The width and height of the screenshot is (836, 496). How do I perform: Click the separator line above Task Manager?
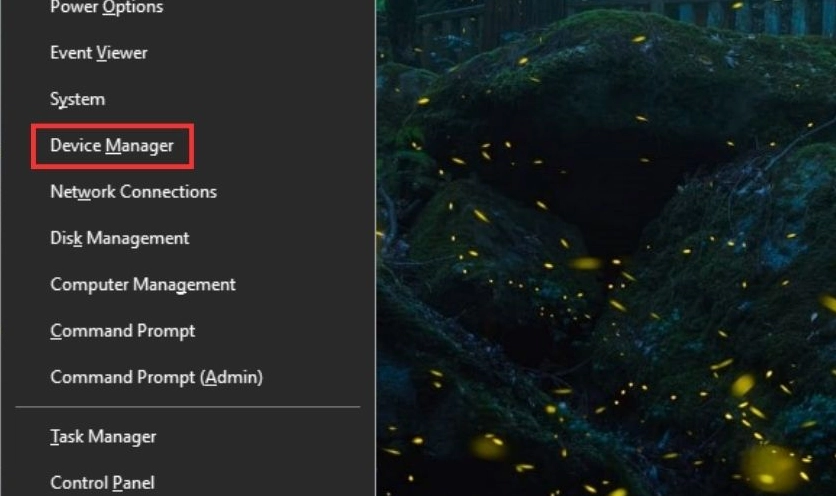[188, 407]
